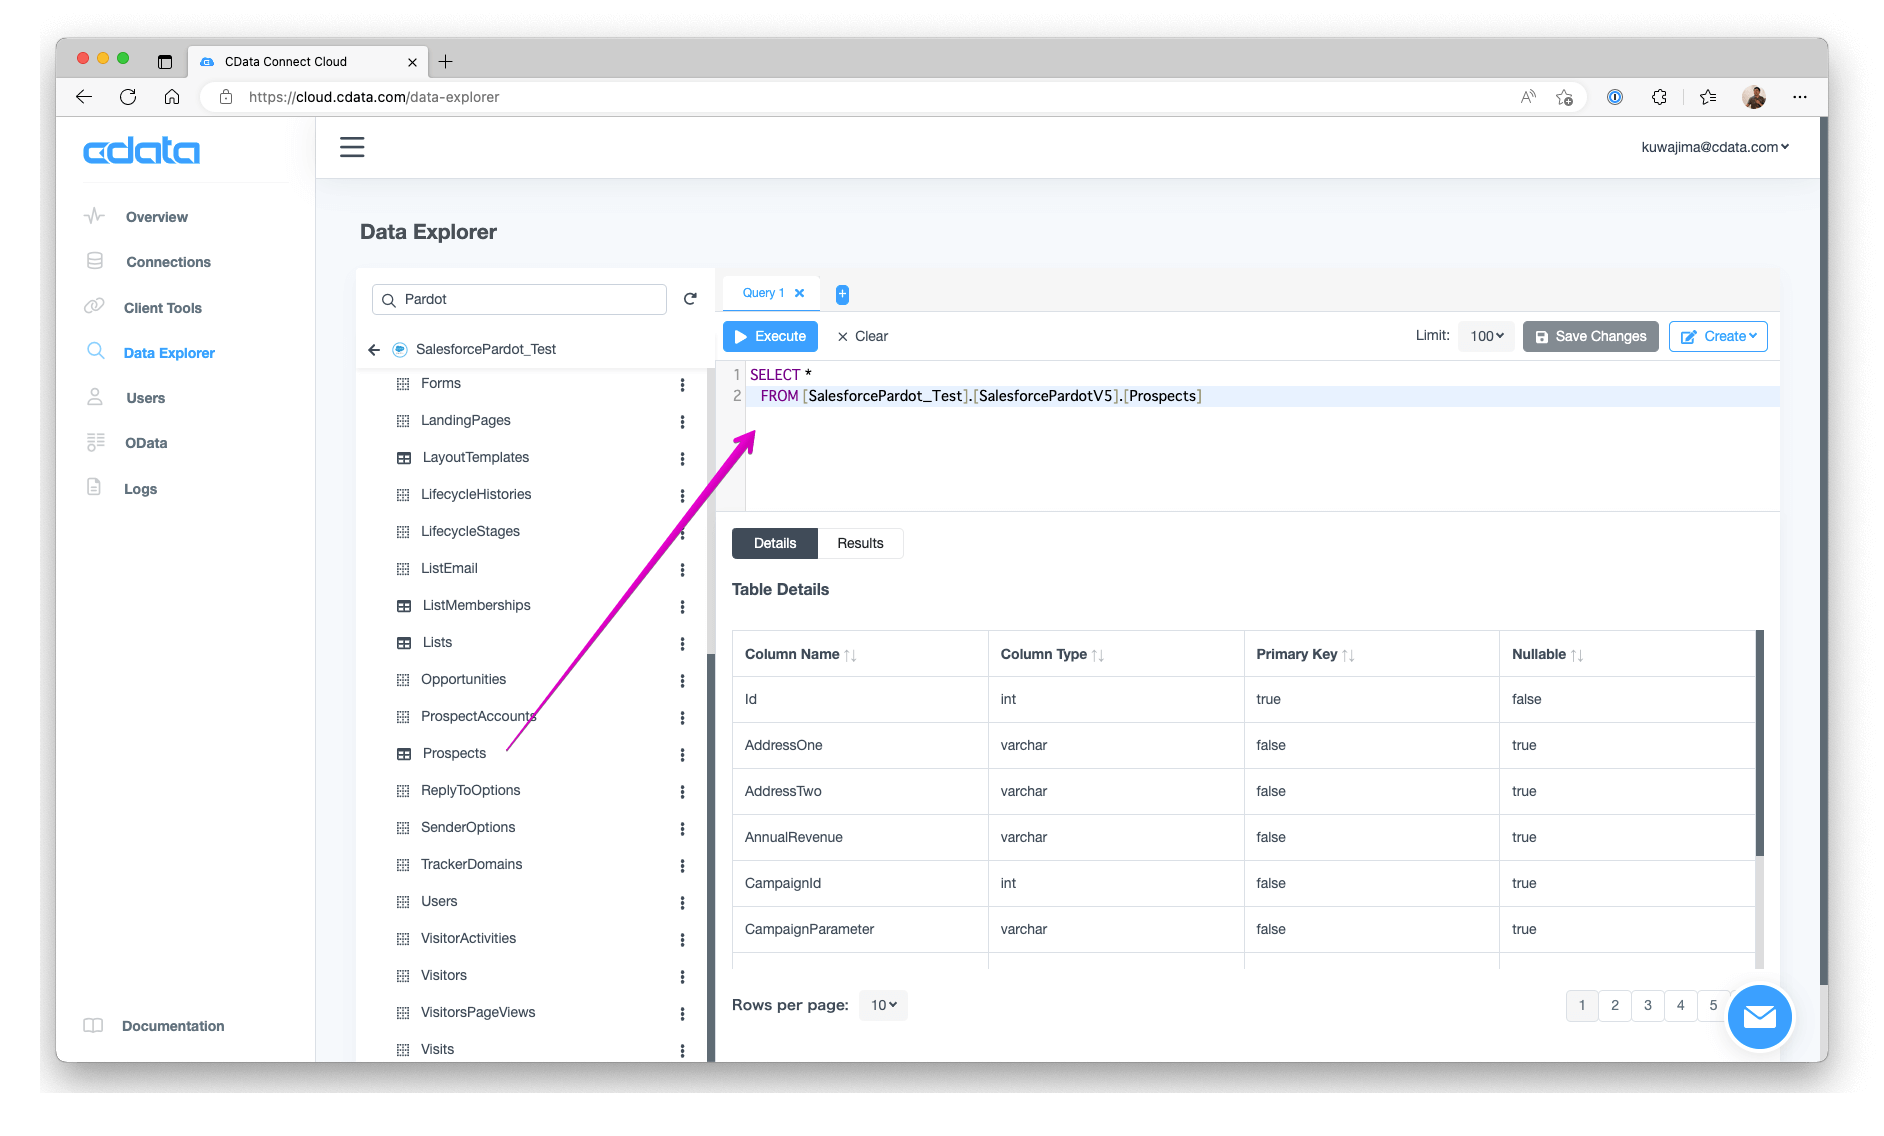Open options menu for ReplyToOptions table

(x=682, y=792)
